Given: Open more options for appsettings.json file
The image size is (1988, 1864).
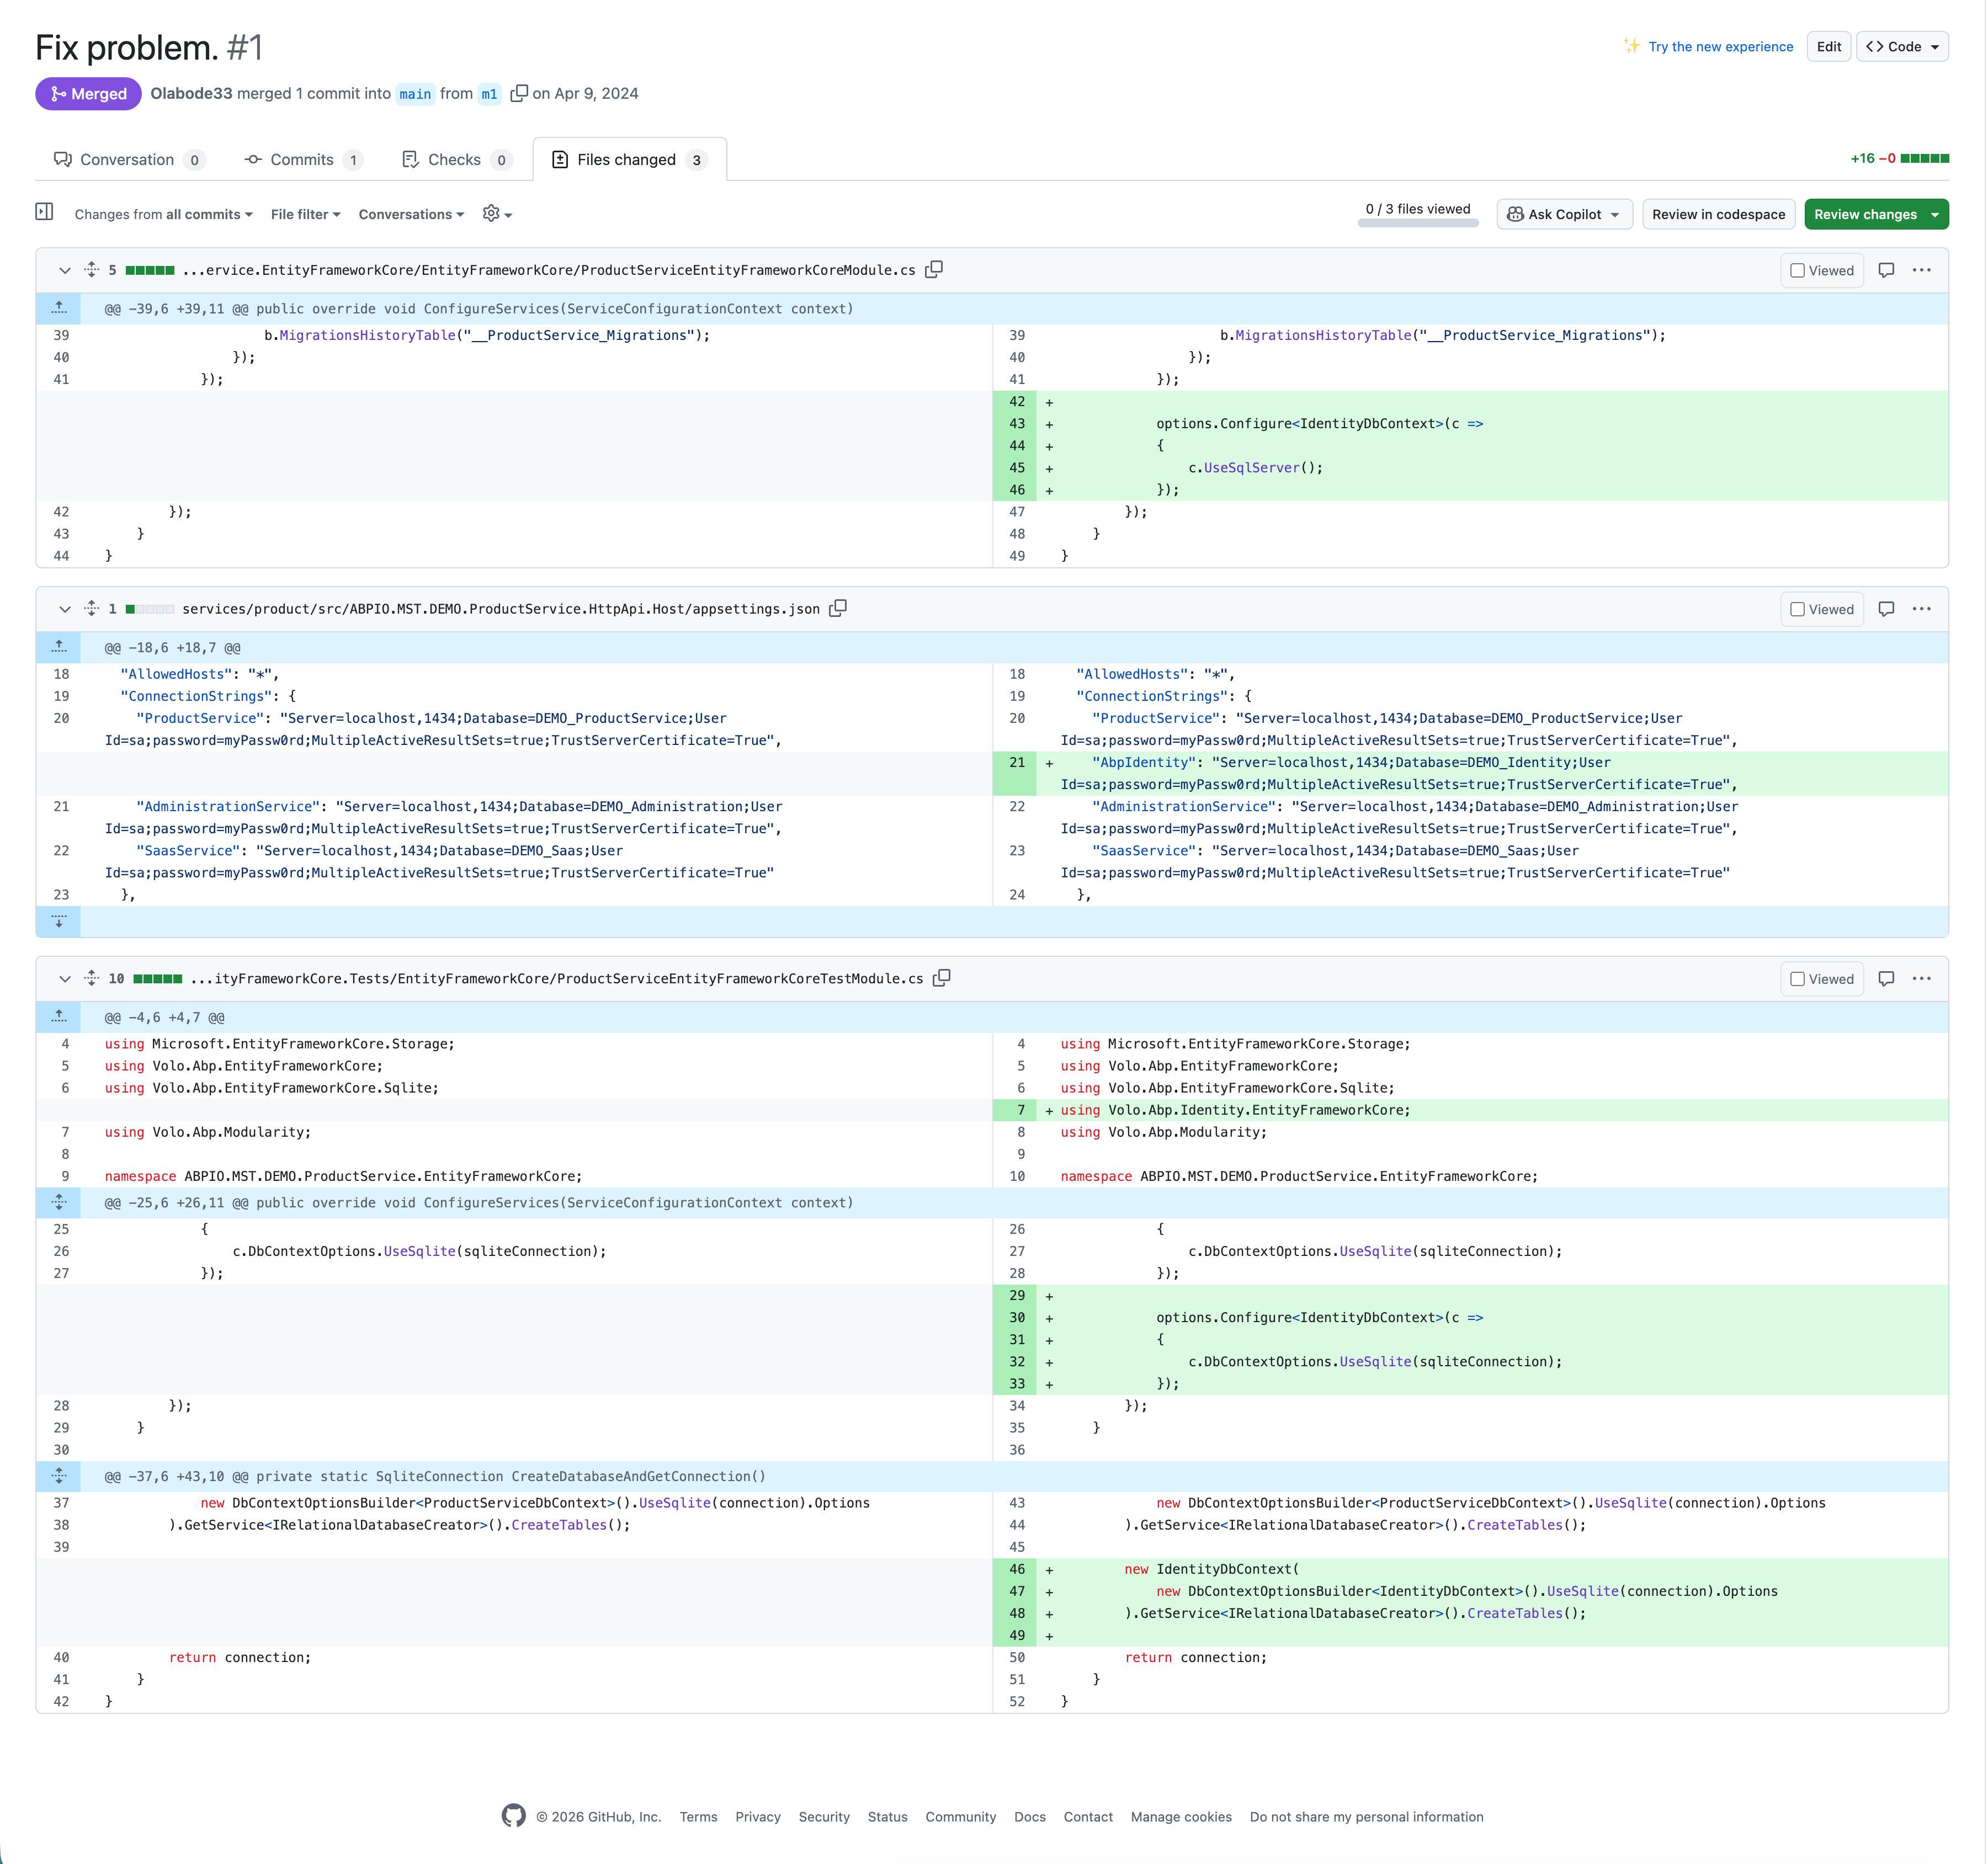Looking at the screenshot, I should [x=1921, y=609].
